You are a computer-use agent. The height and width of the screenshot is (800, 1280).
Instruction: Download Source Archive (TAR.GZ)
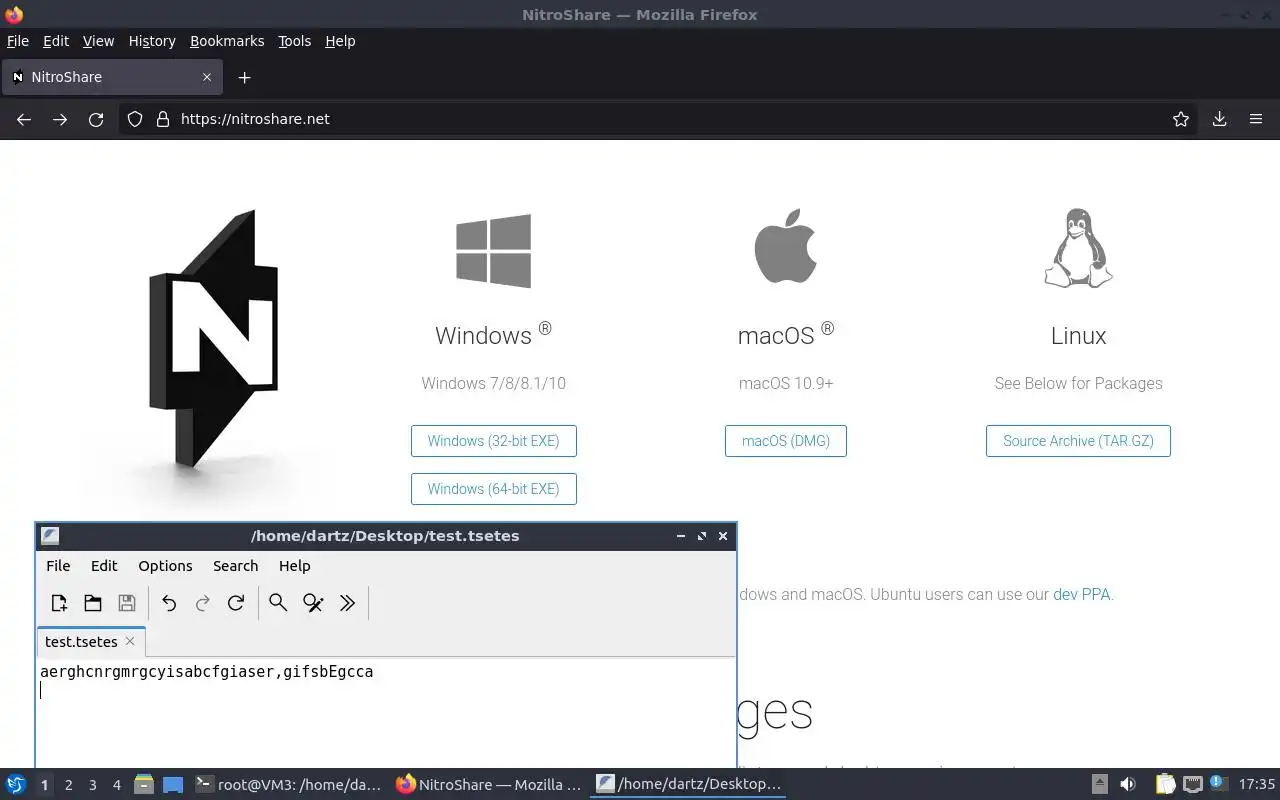click(x=1078, y=441)
